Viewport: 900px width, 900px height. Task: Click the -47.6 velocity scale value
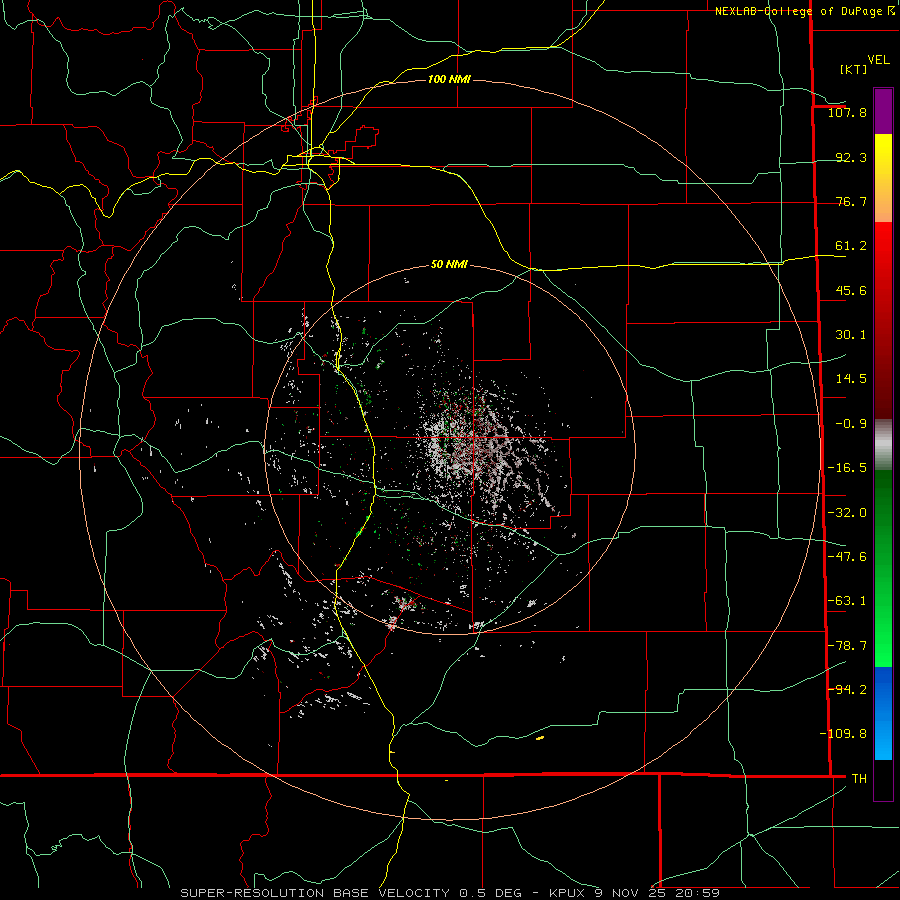click(847, 557)
